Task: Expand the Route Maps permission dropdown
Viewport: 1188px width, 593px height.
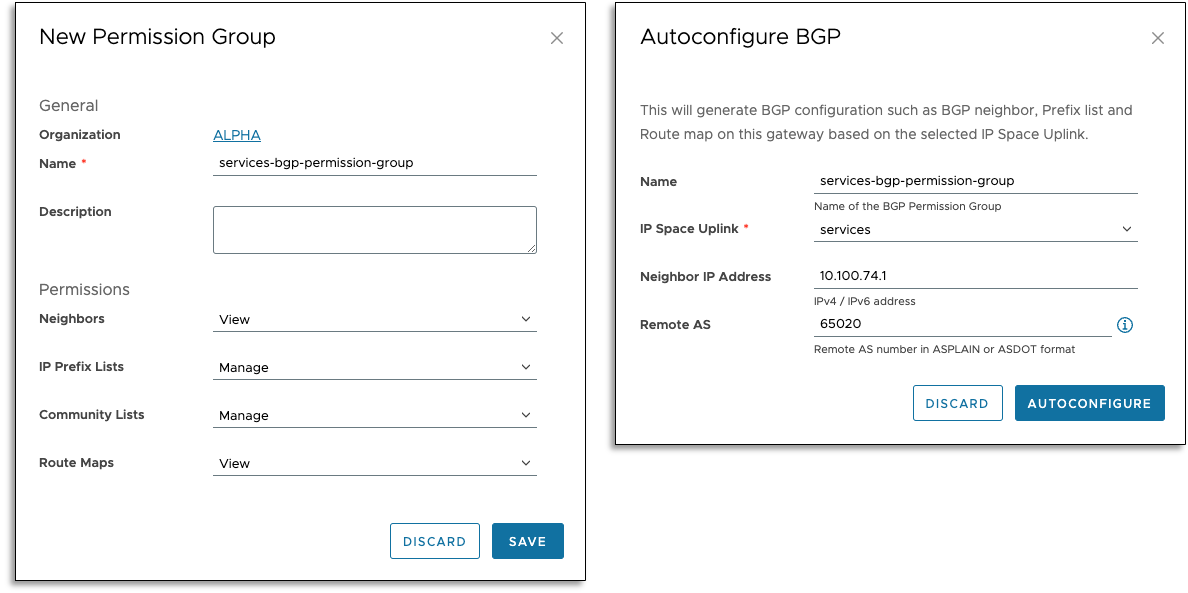Action: 375,464
